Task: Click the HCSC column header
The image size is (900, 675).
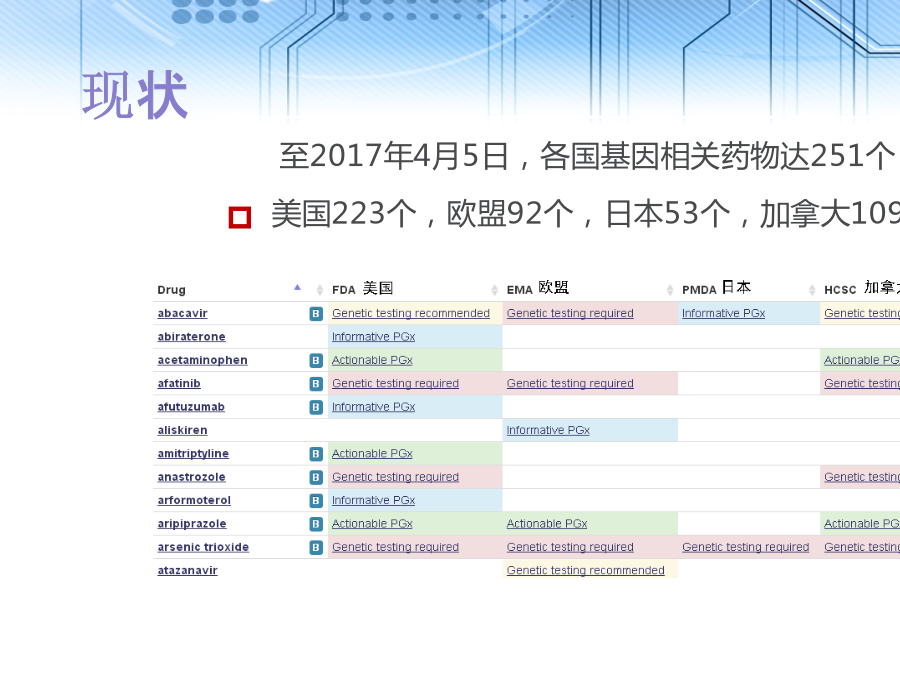Action: pyautogui.click(x=862, y=288)
